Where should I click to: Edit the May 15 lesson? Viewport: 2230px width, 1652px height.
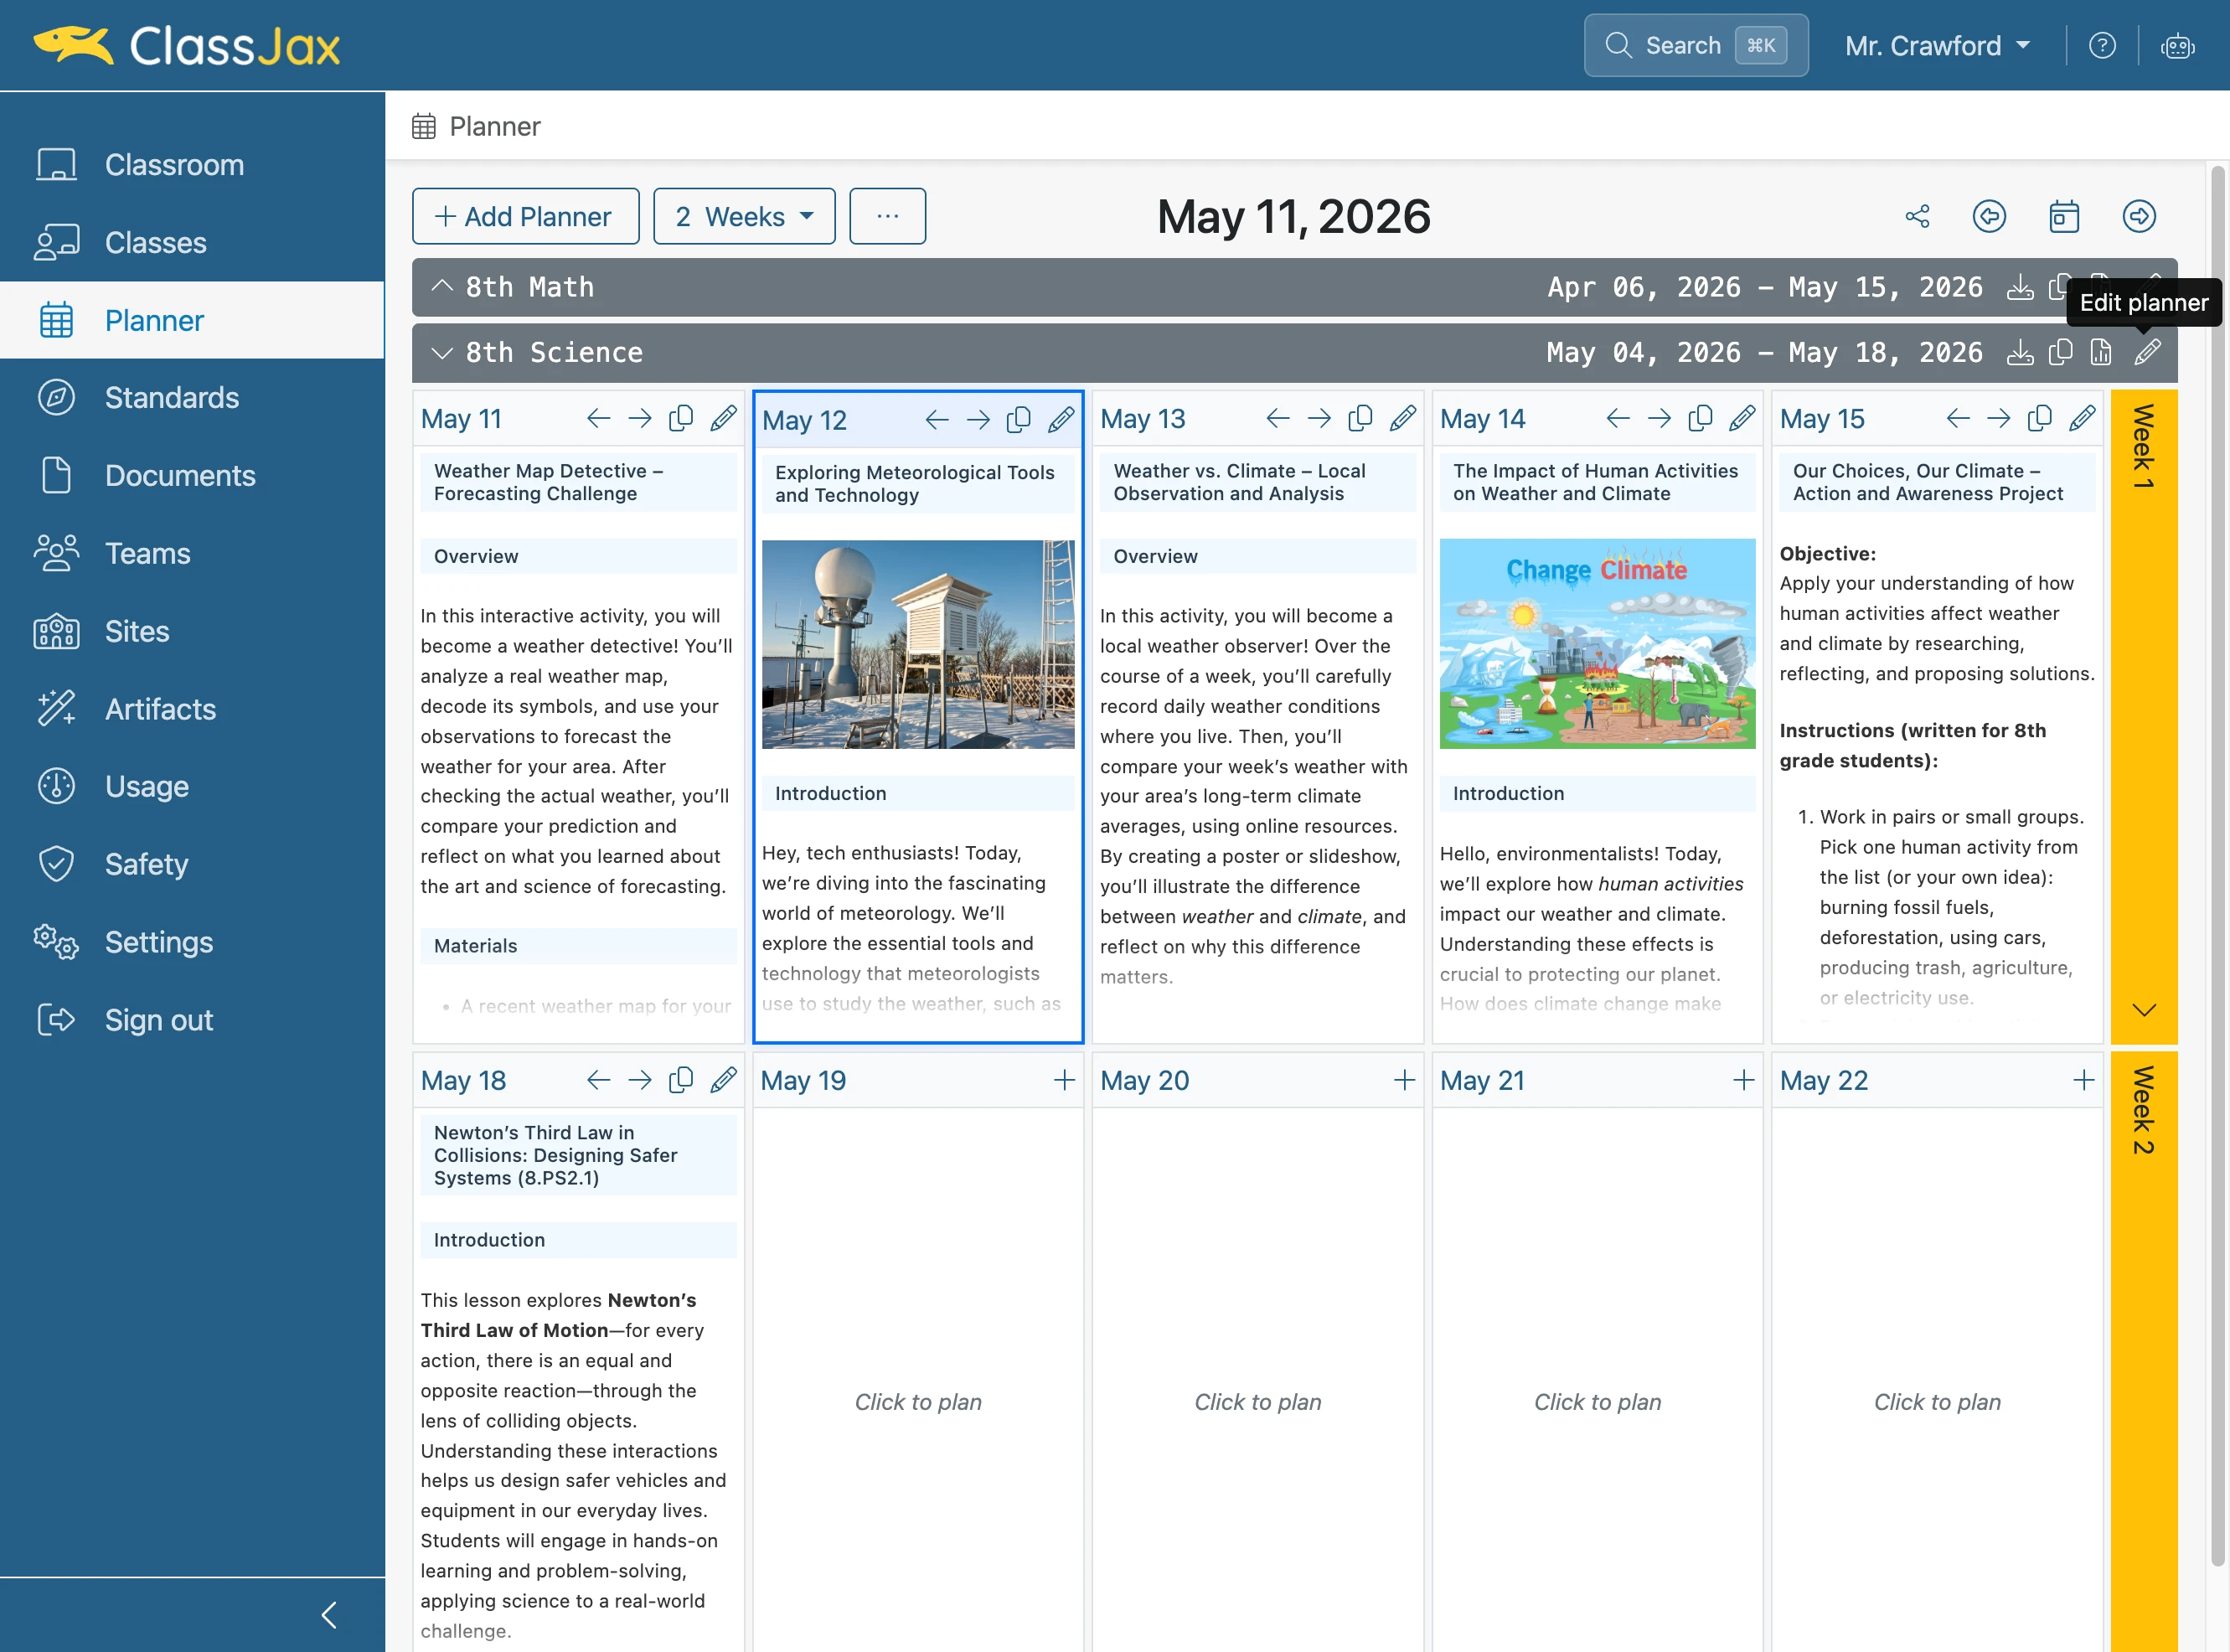click(x=2082, y=418)
